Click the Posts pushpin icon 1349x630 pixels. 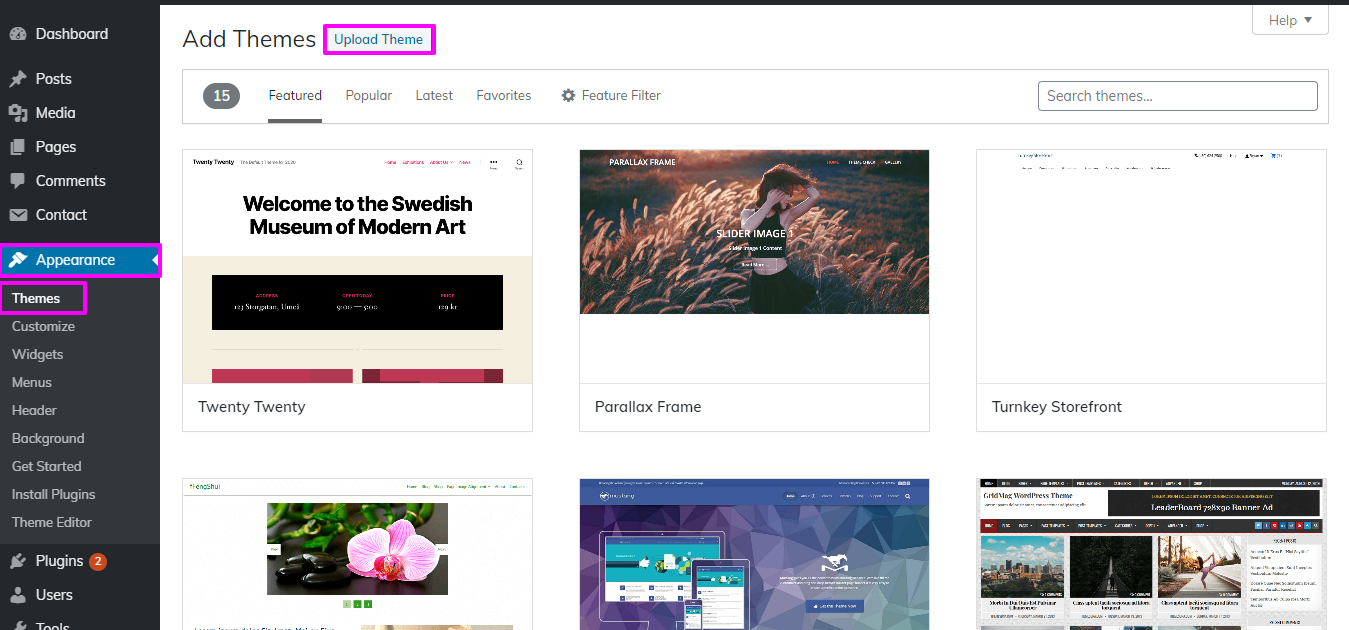[x=18, y=79]
